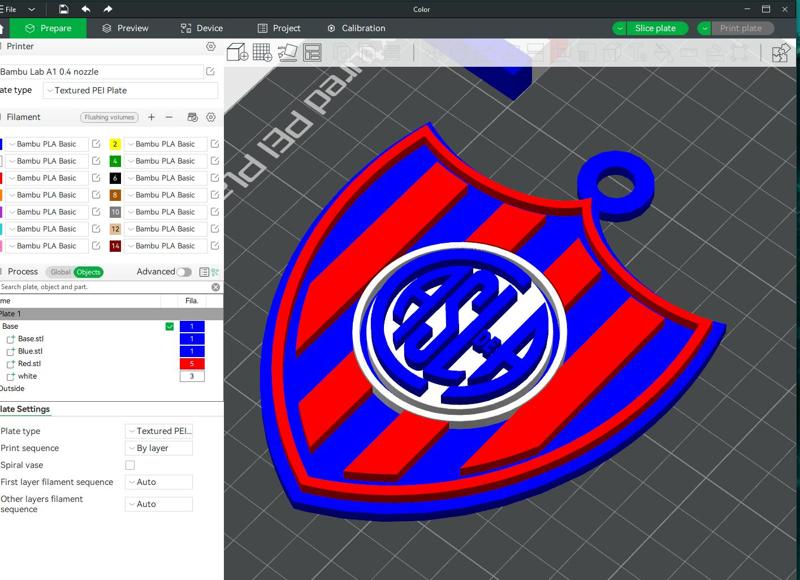The height and width of the screenshot is (580, 800).
Task: Open the Print sequence dropdown
Action: [158, 447]
